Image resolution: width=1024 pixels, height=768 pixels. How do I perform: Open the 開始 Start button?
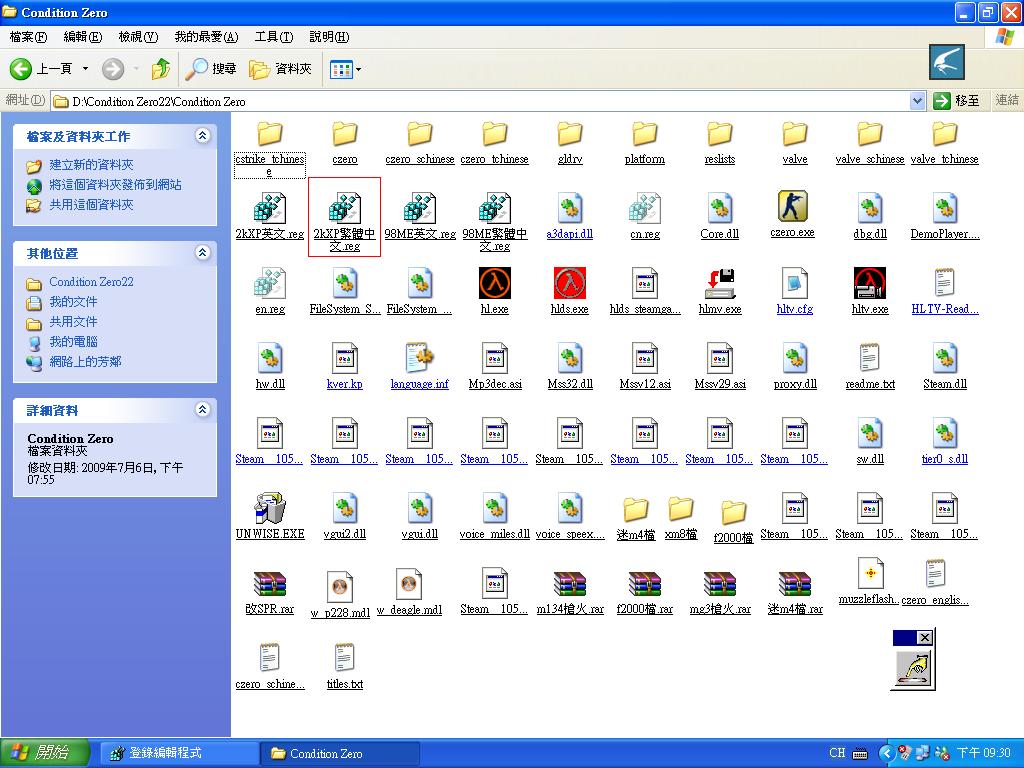(x=43, y=753)
